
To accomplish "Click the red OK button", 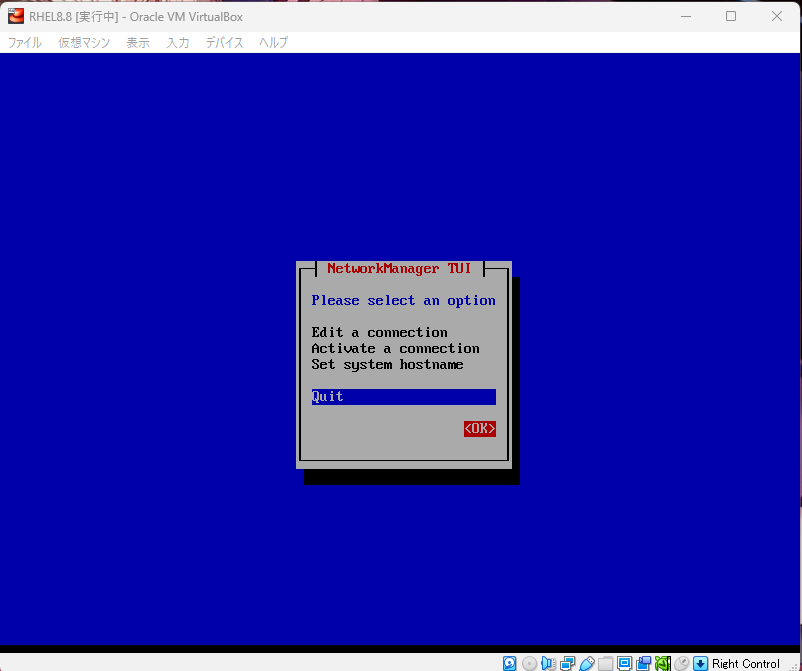I will coord(480,429).
